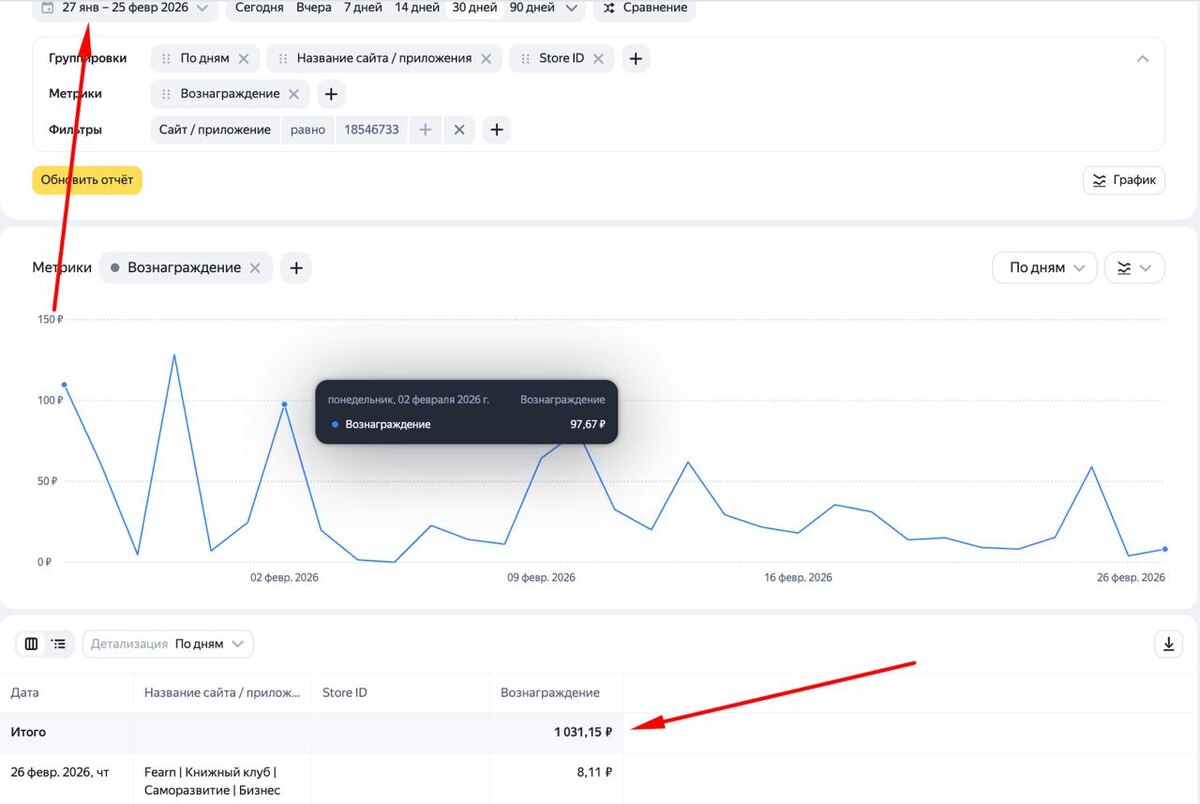The image size is (1200, 804).
Task: Add a new filter with plus button
Action: pos(497,130)
